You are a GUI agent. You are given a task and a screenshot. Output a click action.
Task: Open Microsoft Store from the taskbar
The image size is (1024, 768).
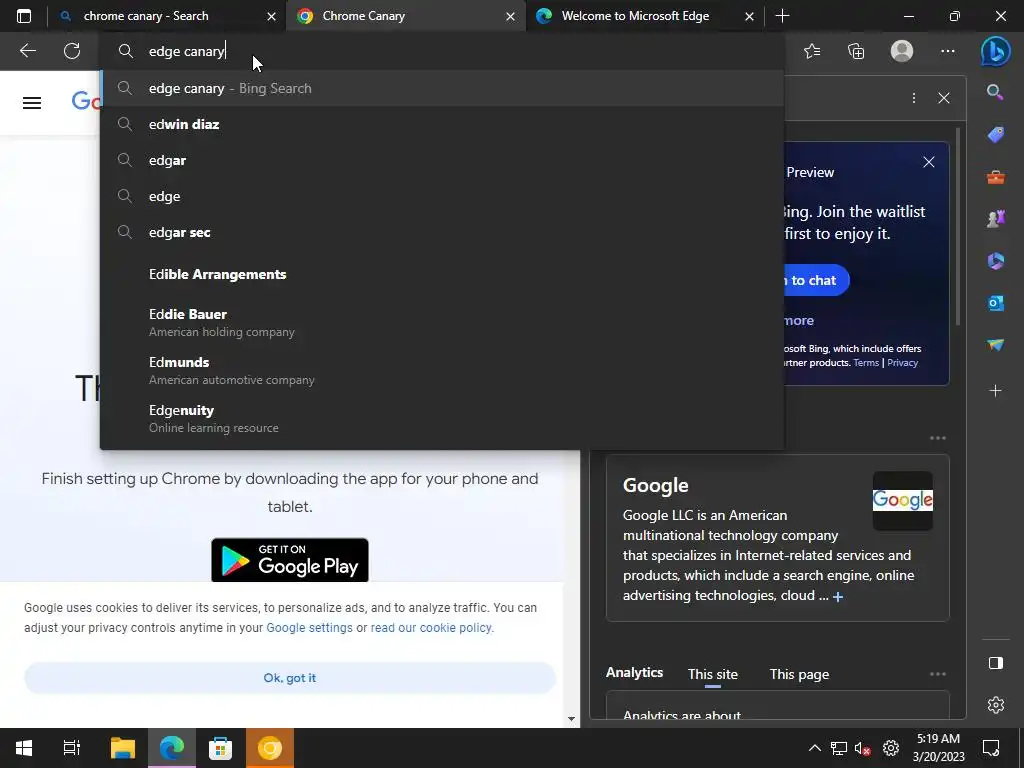coord(220,748)
